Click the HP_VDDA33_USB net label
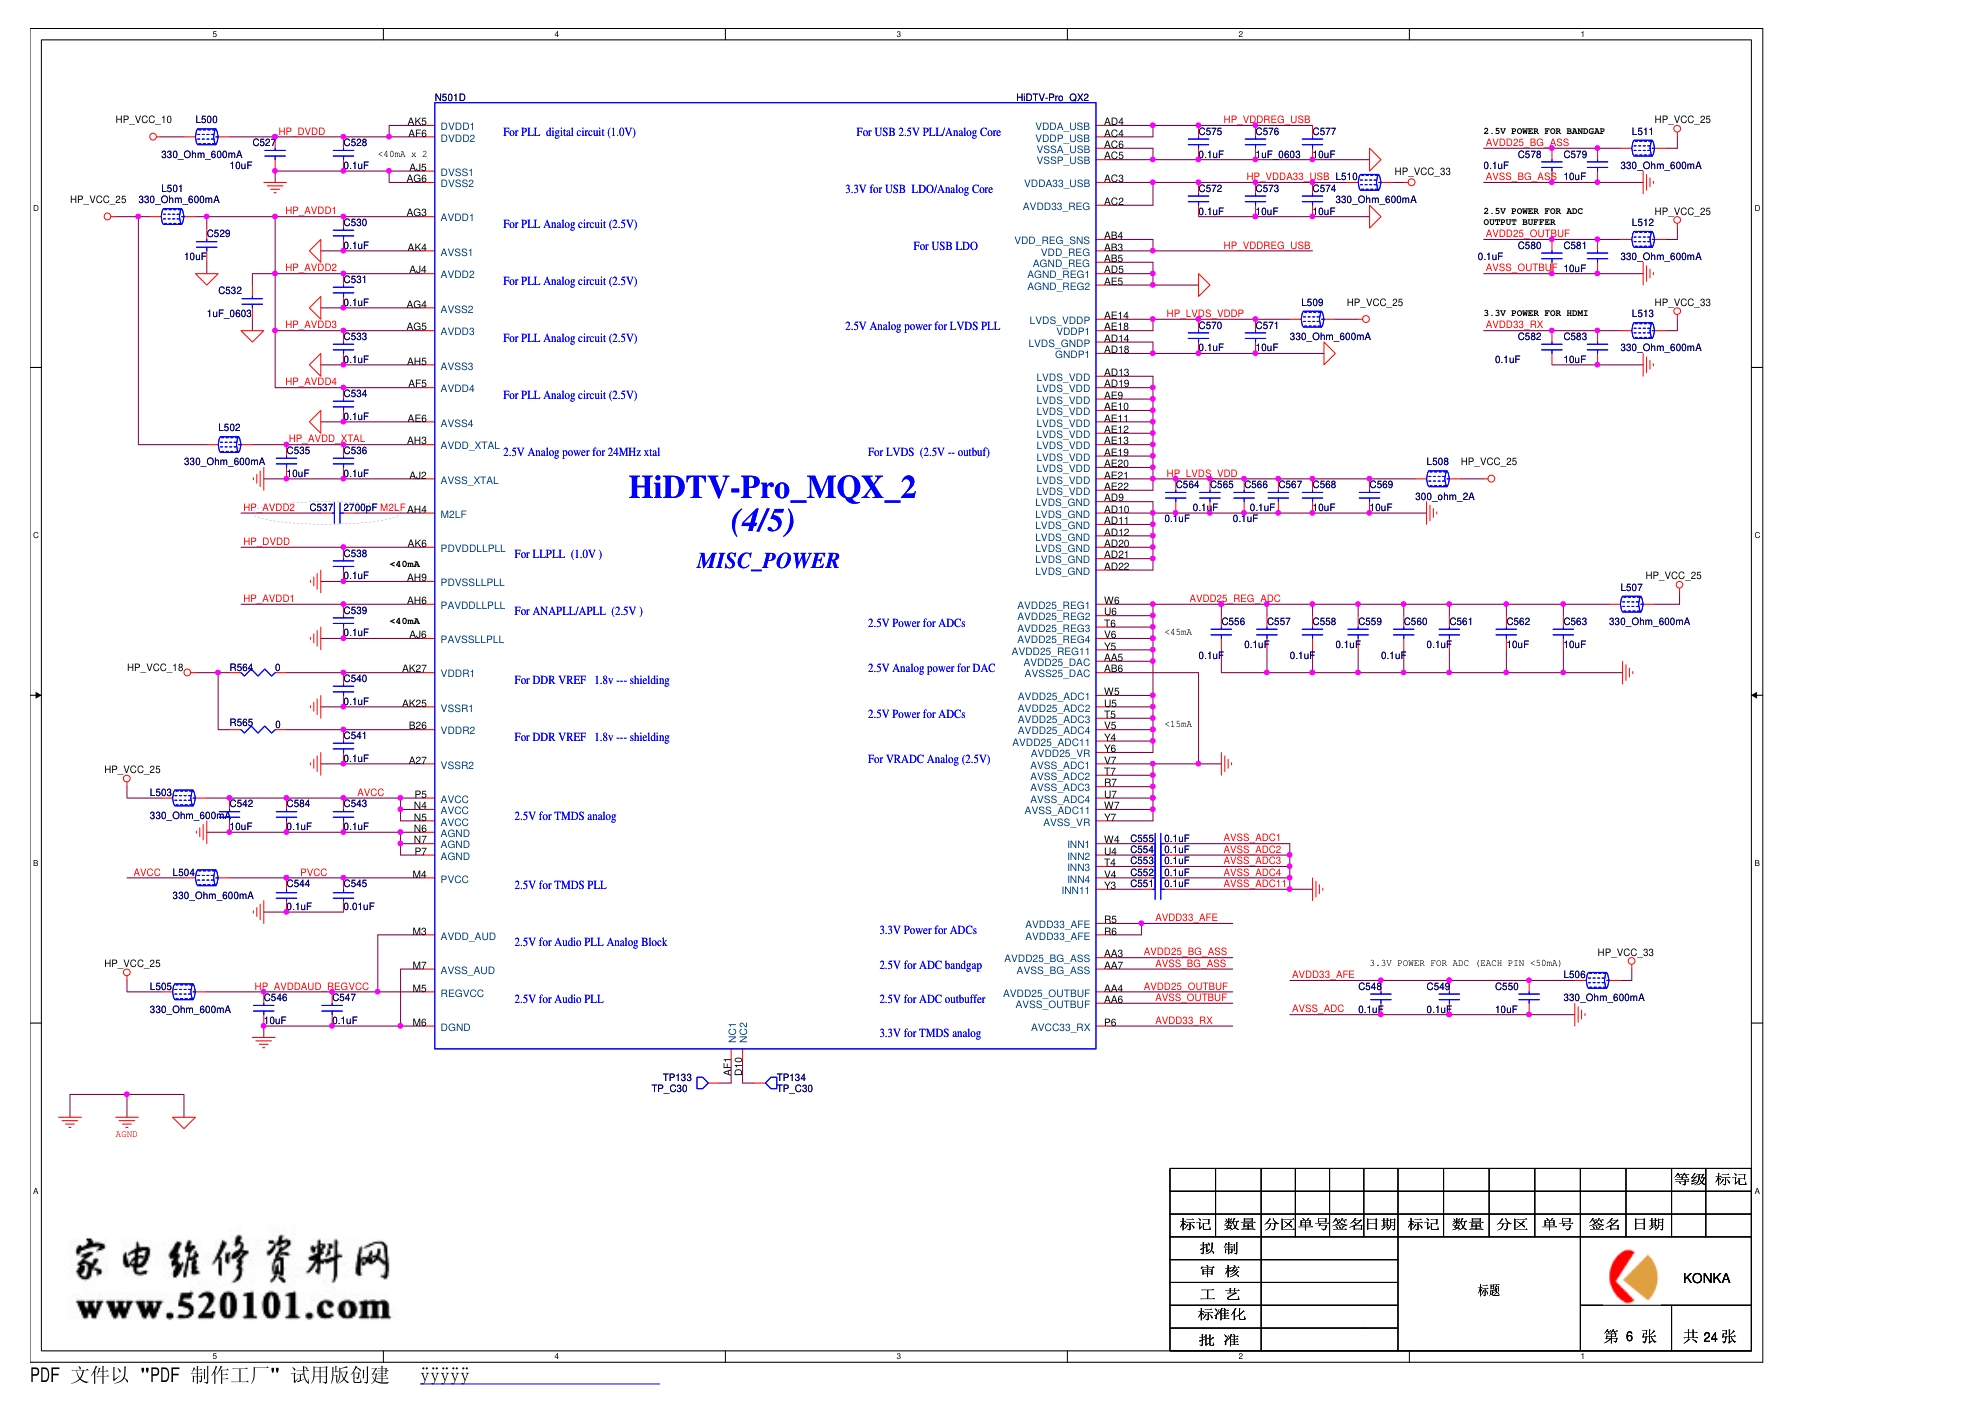 (x=1288, y=176)
